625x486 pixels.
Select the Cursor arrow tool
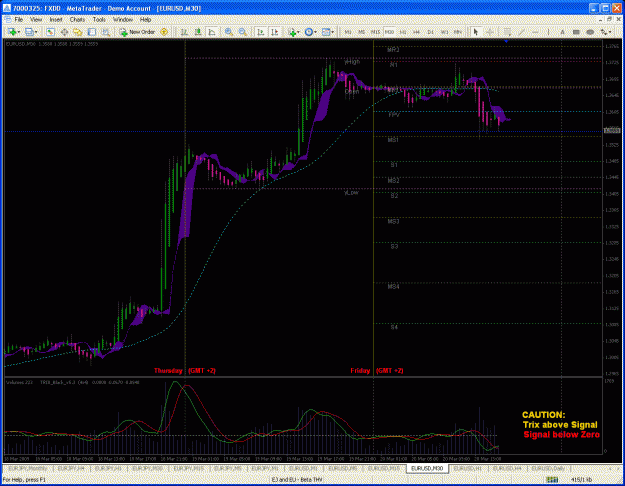tap(476, 32)
